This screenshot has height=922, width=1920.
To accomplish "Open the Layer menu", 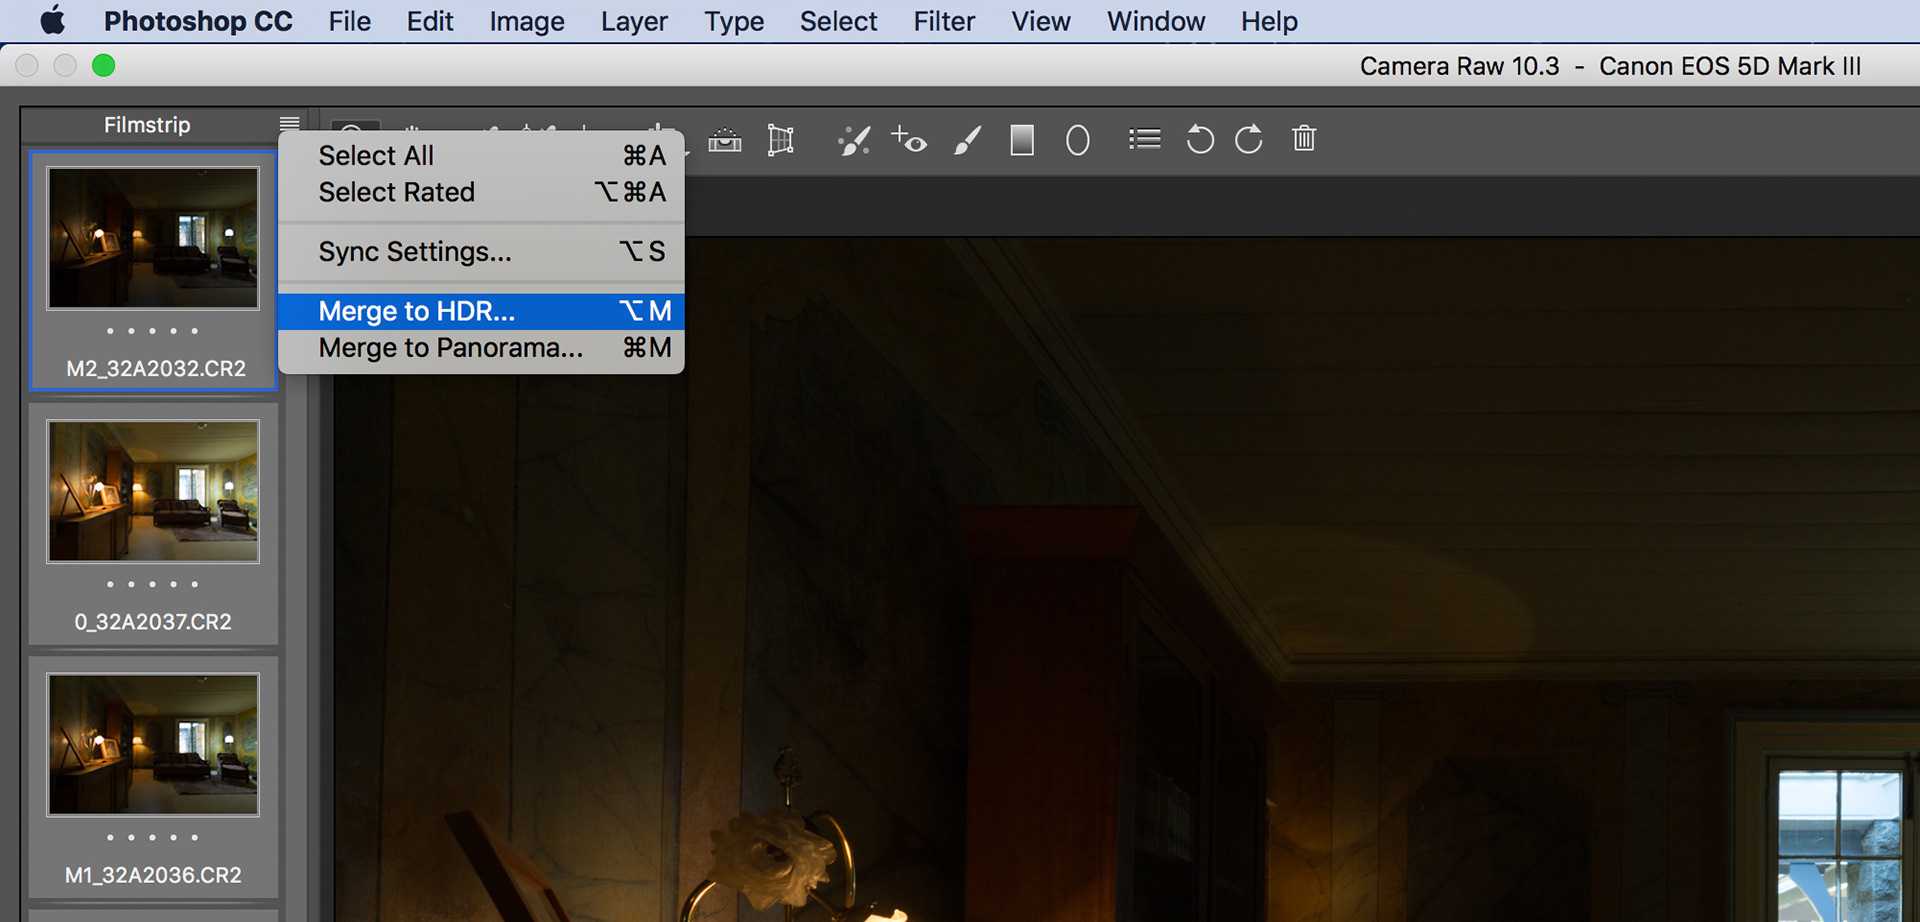I will pyautogui.click(x=634, y=21).
